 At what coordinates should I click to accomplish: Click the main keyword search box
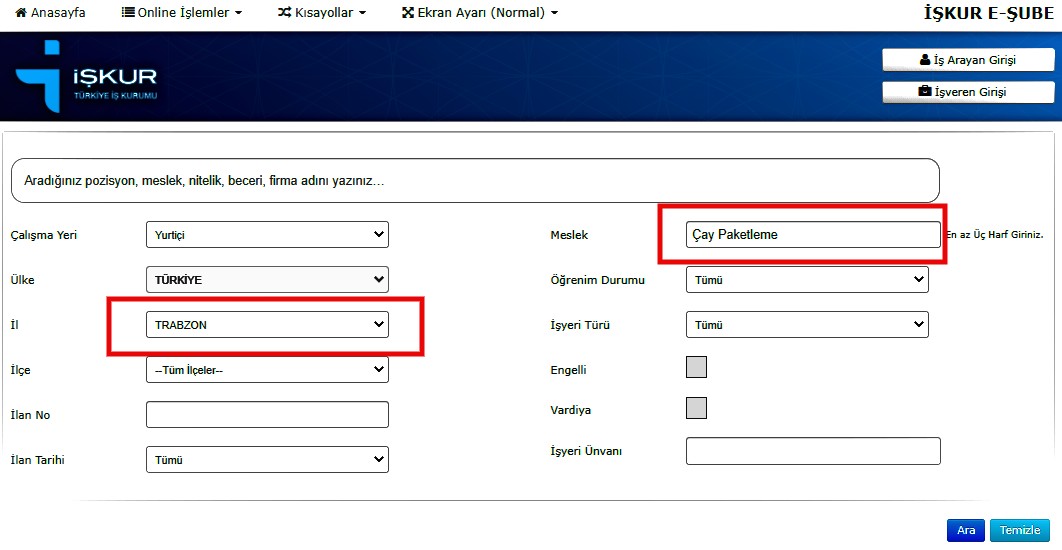tap(475, 181)
